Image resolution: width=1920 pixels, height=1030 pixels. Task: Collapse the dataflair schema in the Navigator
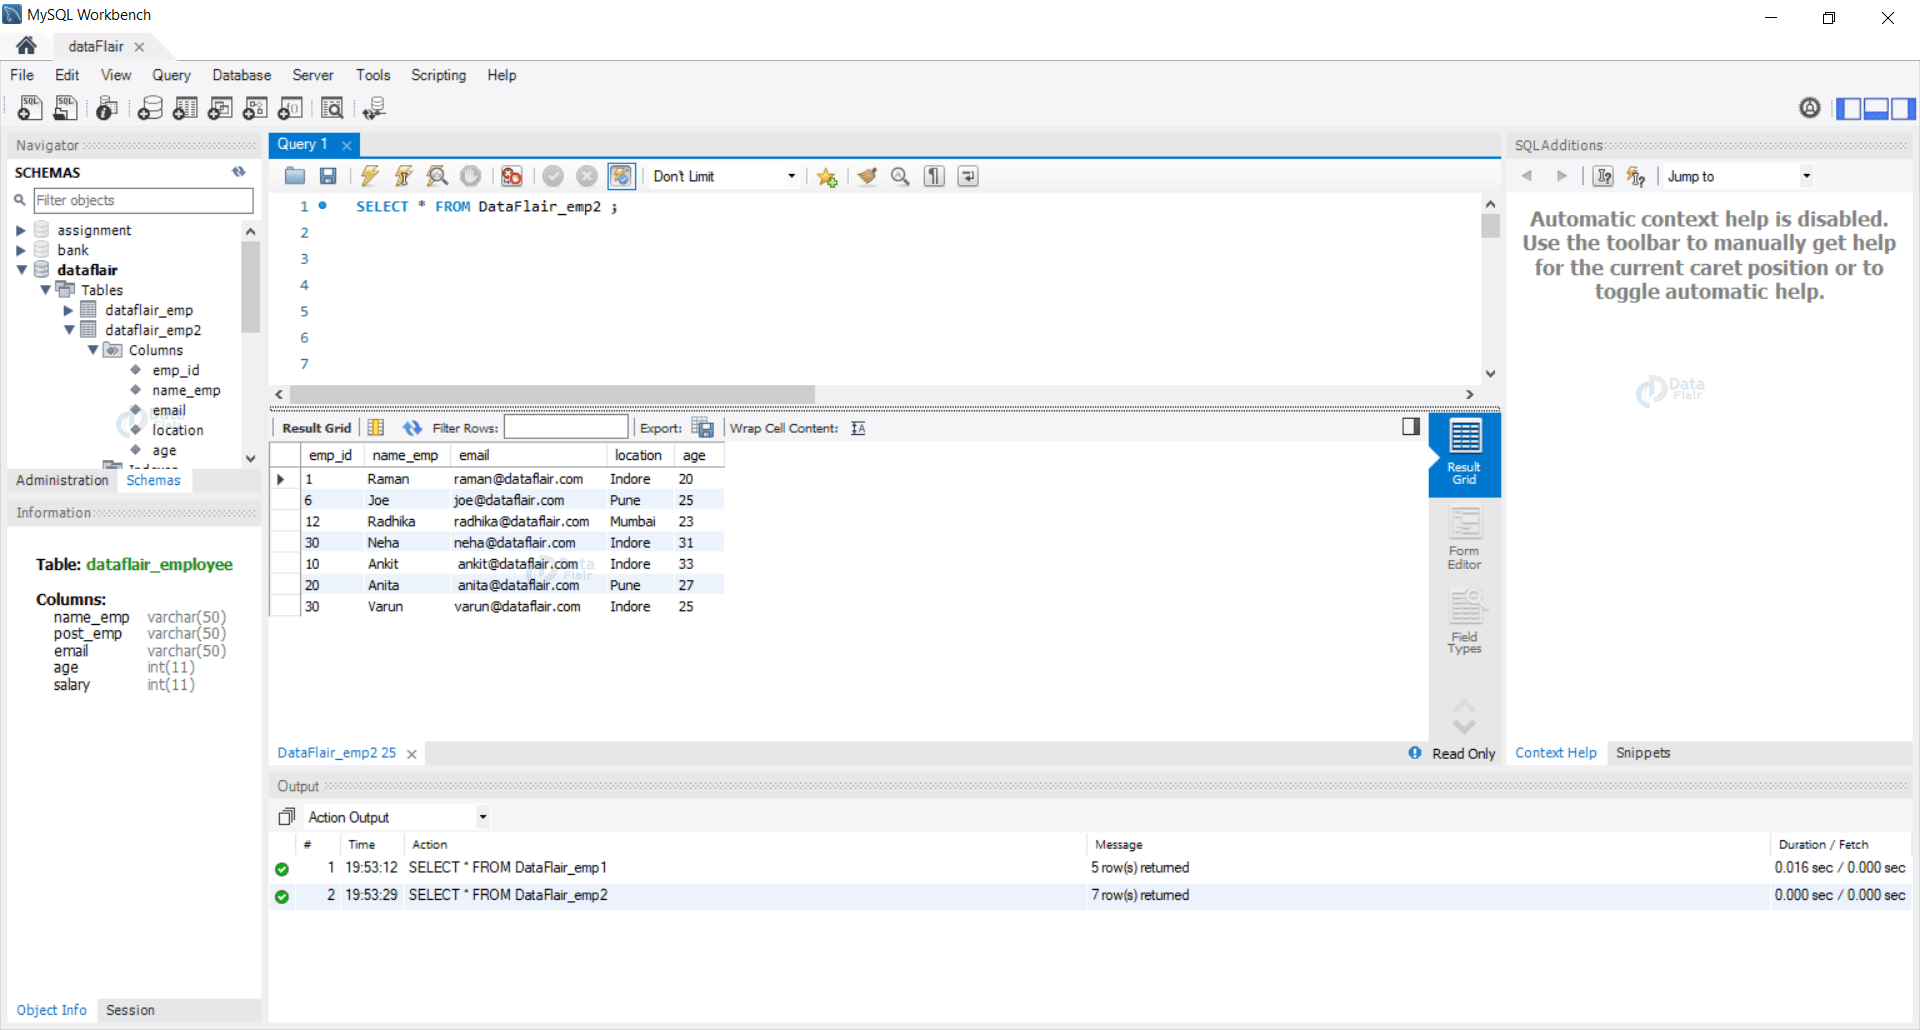click(x=22, y=270)
